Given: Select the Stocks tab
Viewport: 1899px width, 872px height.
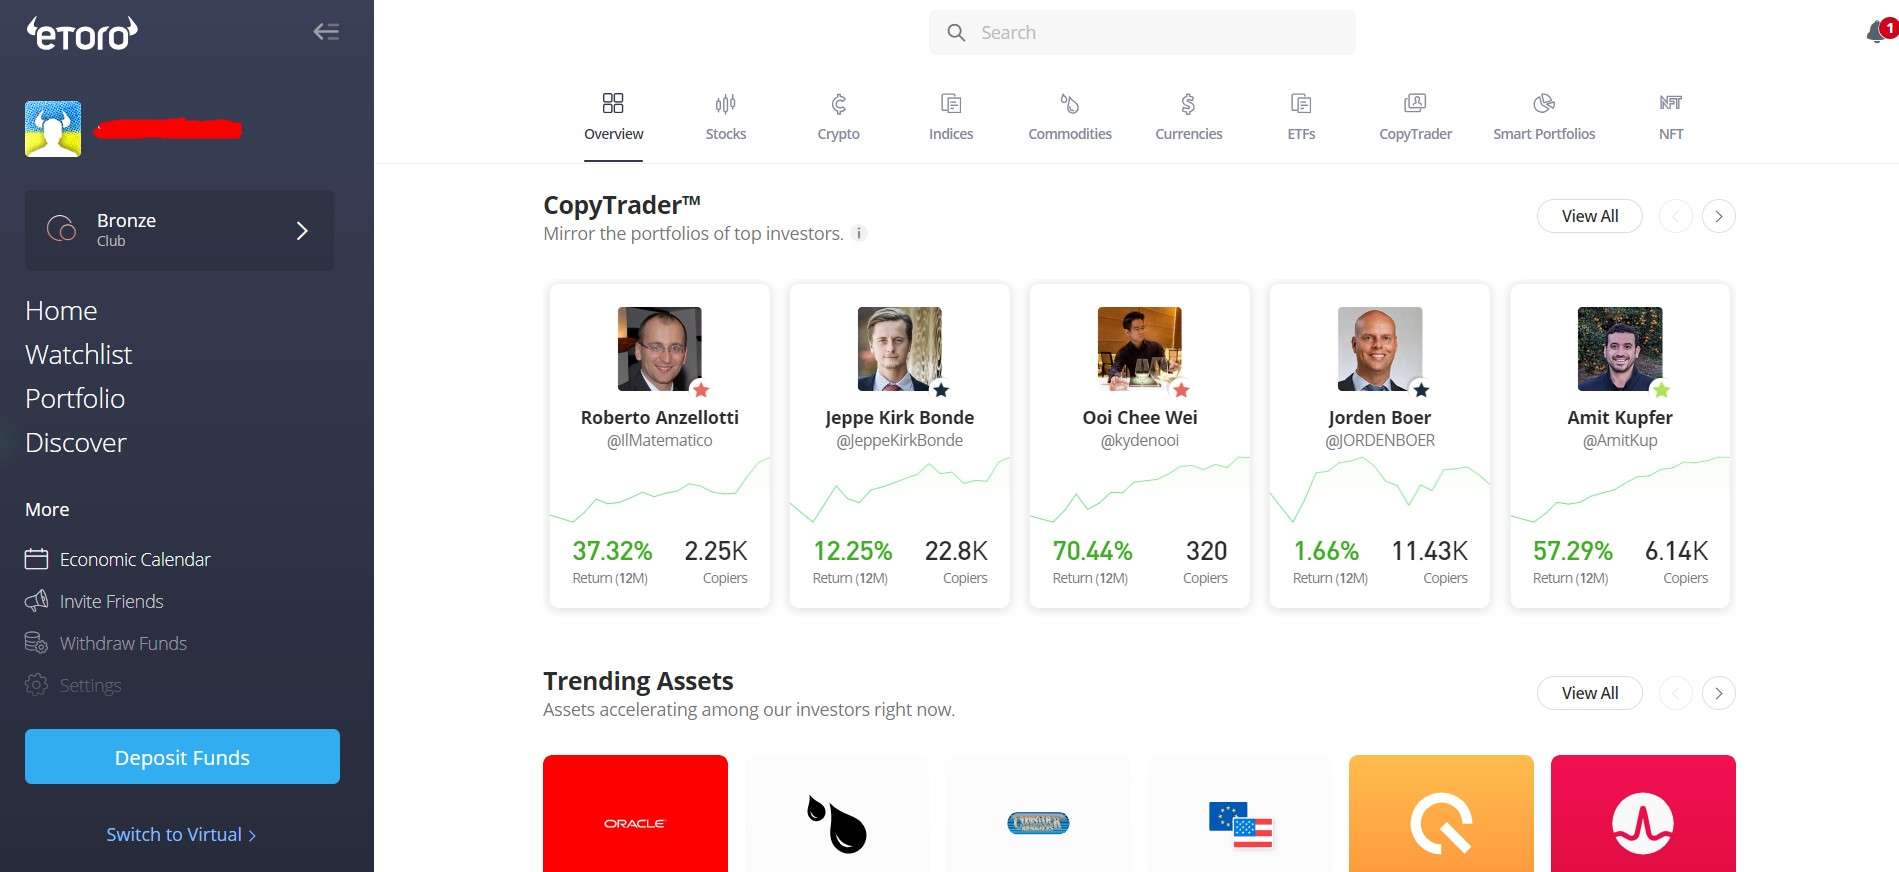Looking at the screenshot, I should [x=726, y=117].
